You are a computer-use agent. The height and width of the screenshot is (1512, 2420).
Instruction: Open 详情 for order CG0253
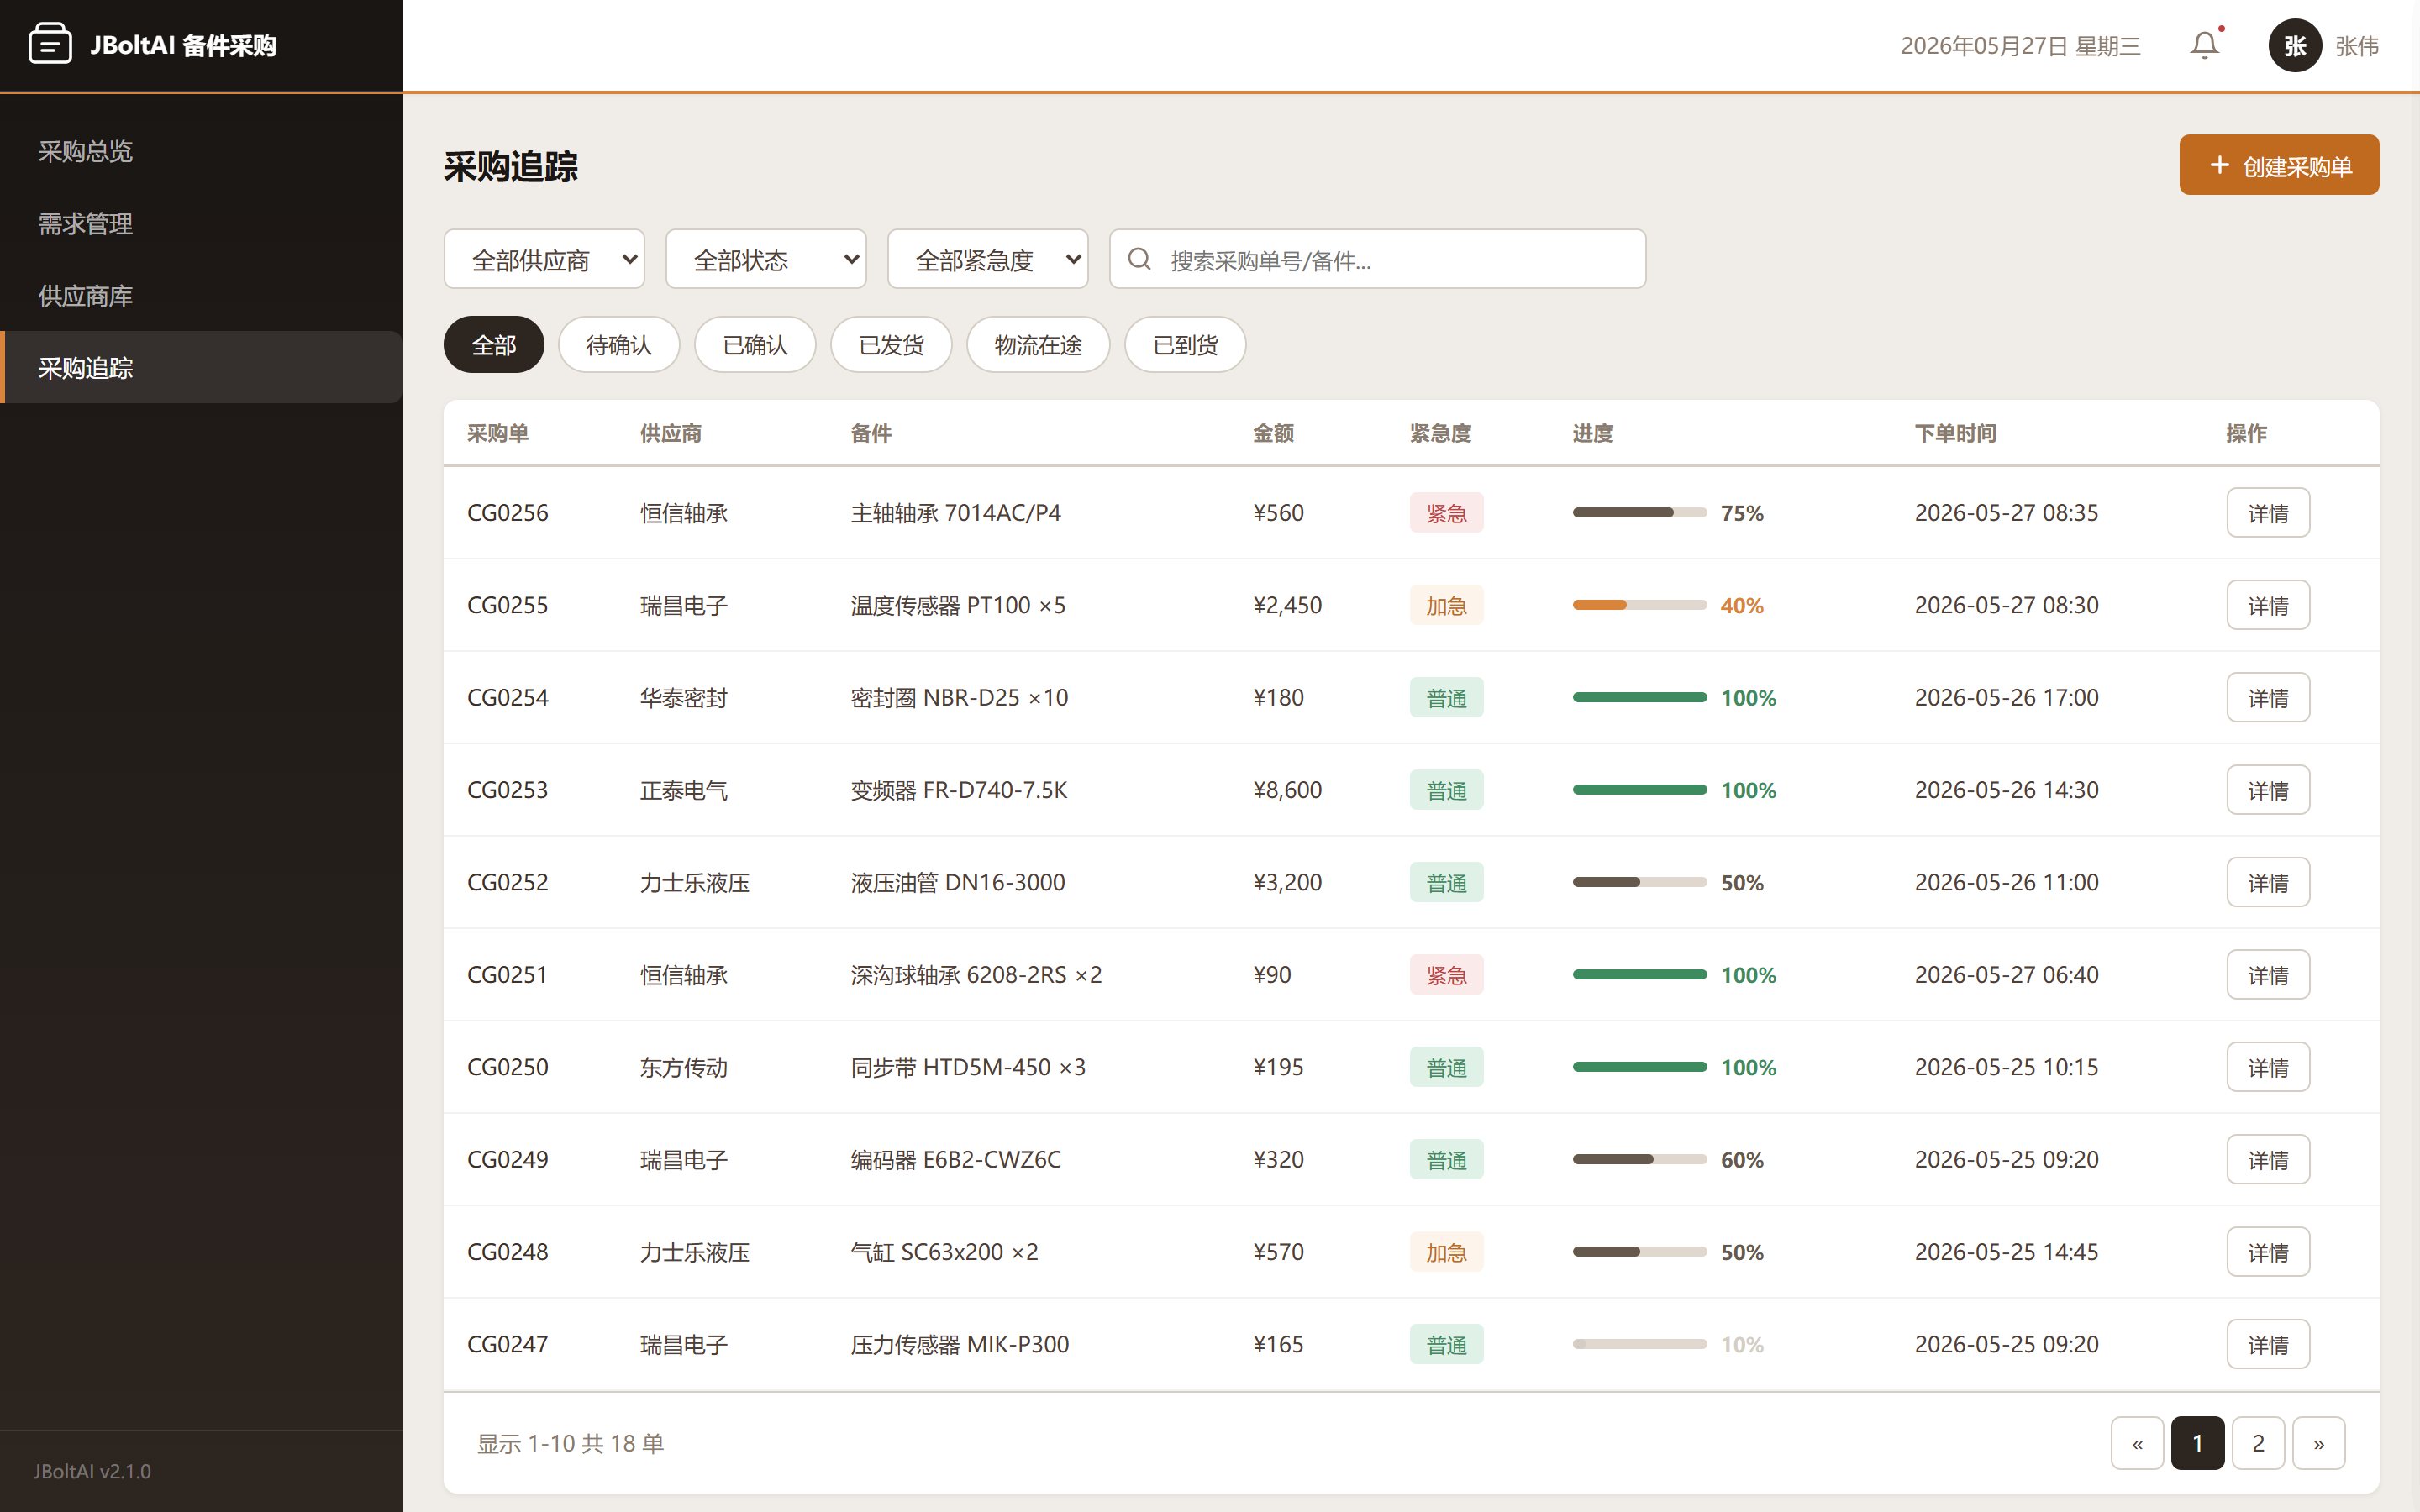point(2268,790)
